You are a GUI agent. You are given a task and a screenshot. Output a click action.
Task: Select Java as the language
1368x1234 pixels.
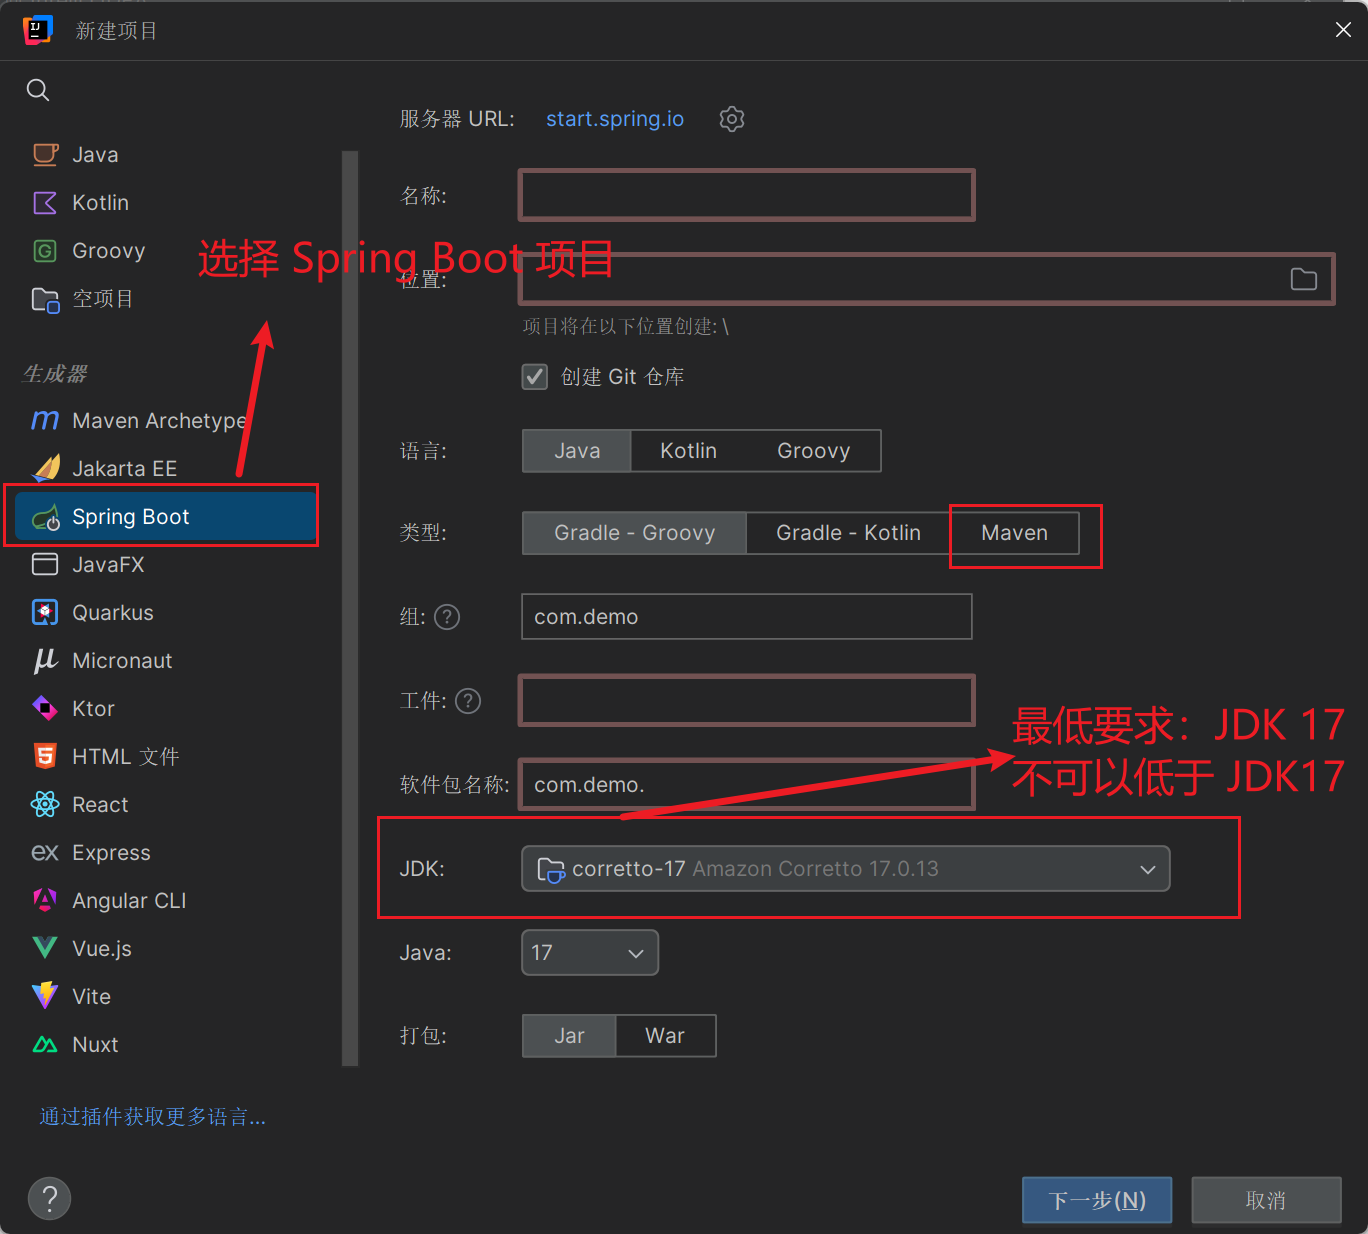coord(577,451)
